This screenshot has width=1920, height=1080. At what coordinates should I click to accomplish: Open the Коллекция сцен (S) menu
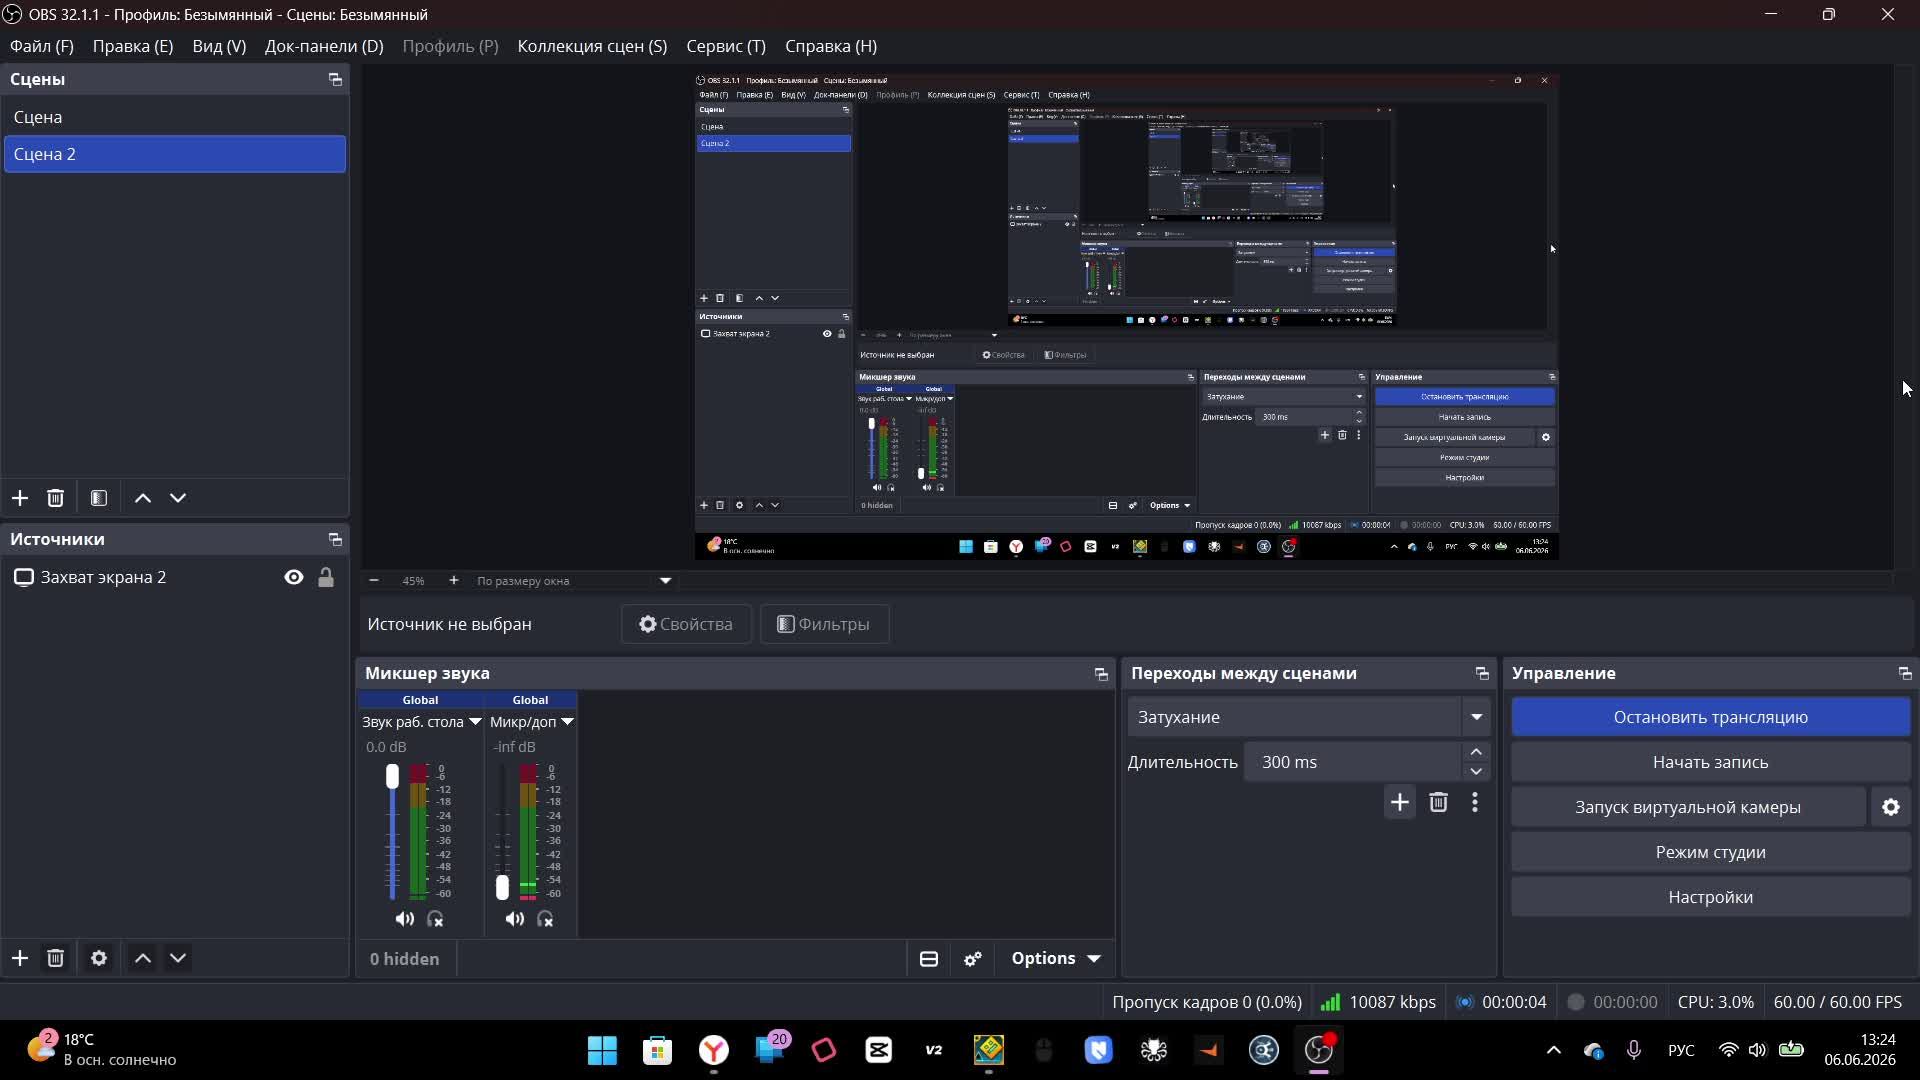[x=592, y=46]
